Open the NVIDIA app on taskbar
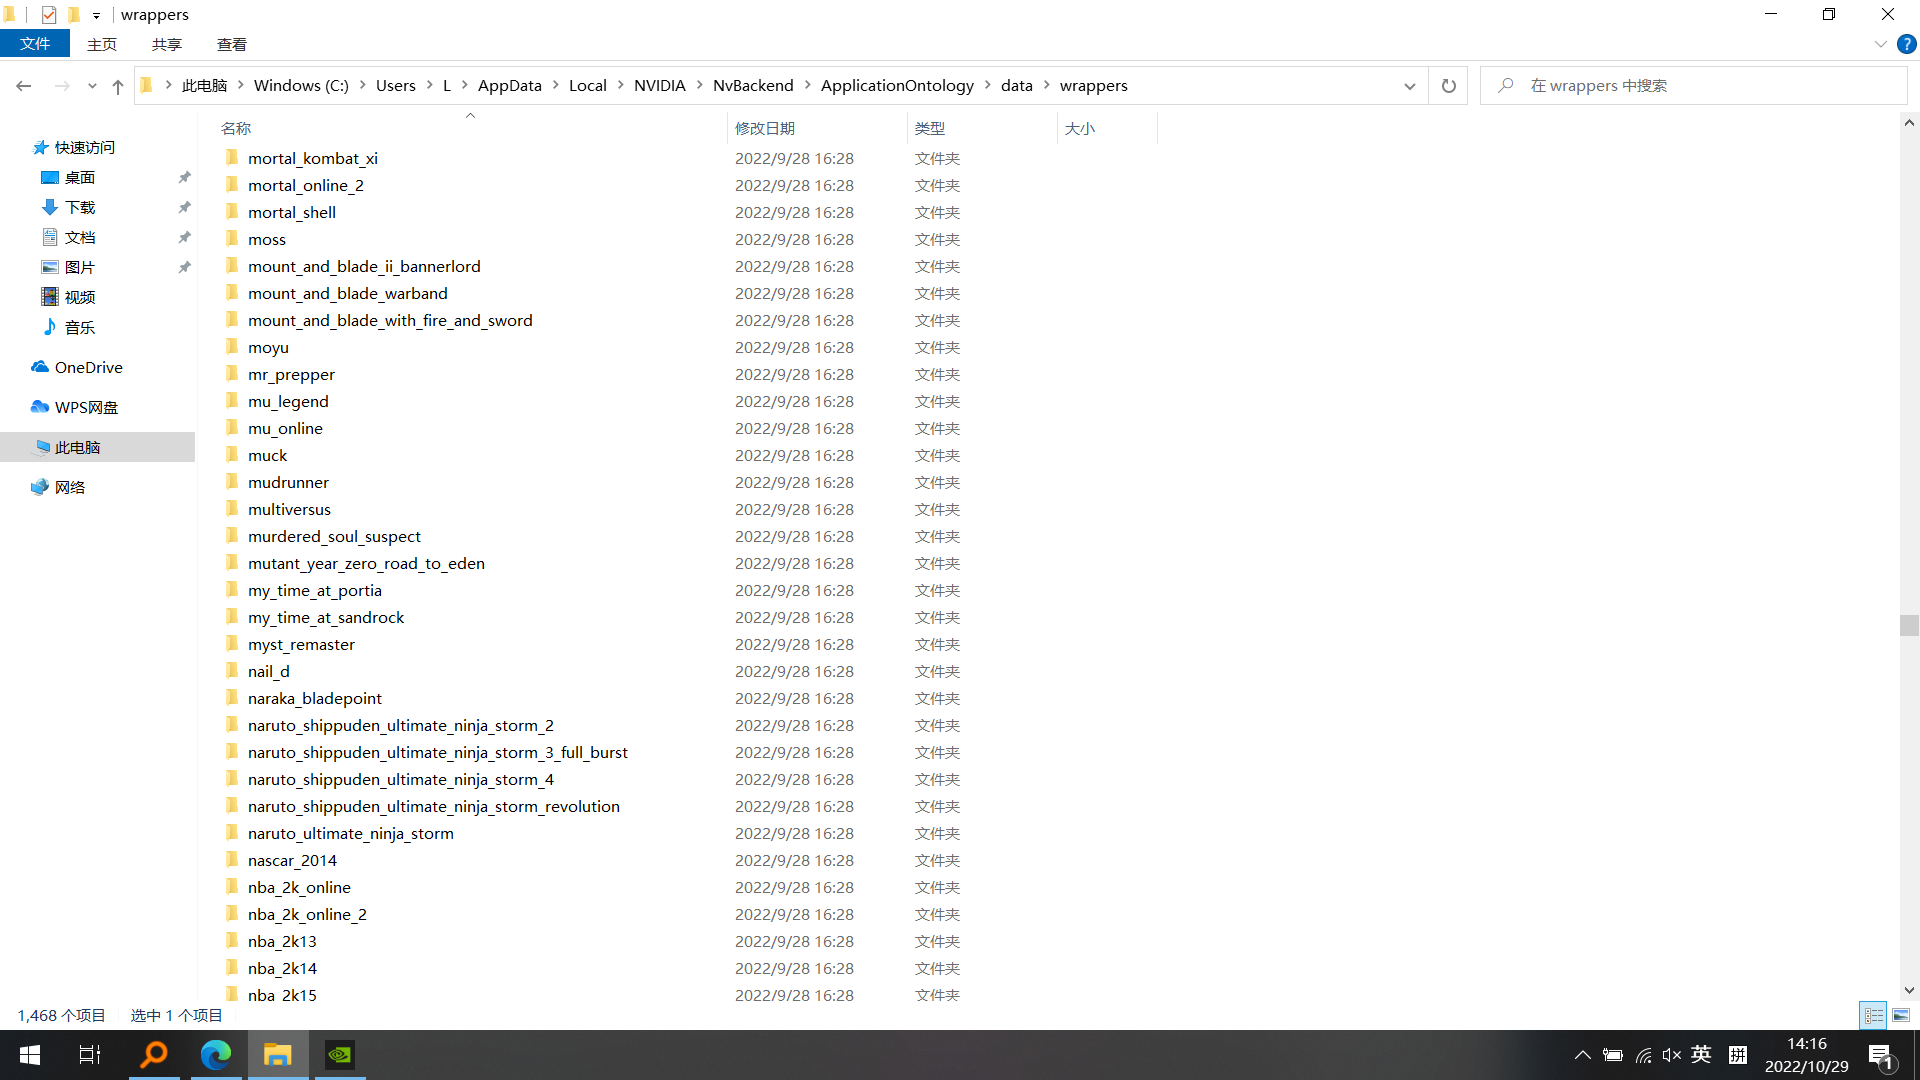The height and width of the screenshot is (1080, 1920). pos(340,1055)
